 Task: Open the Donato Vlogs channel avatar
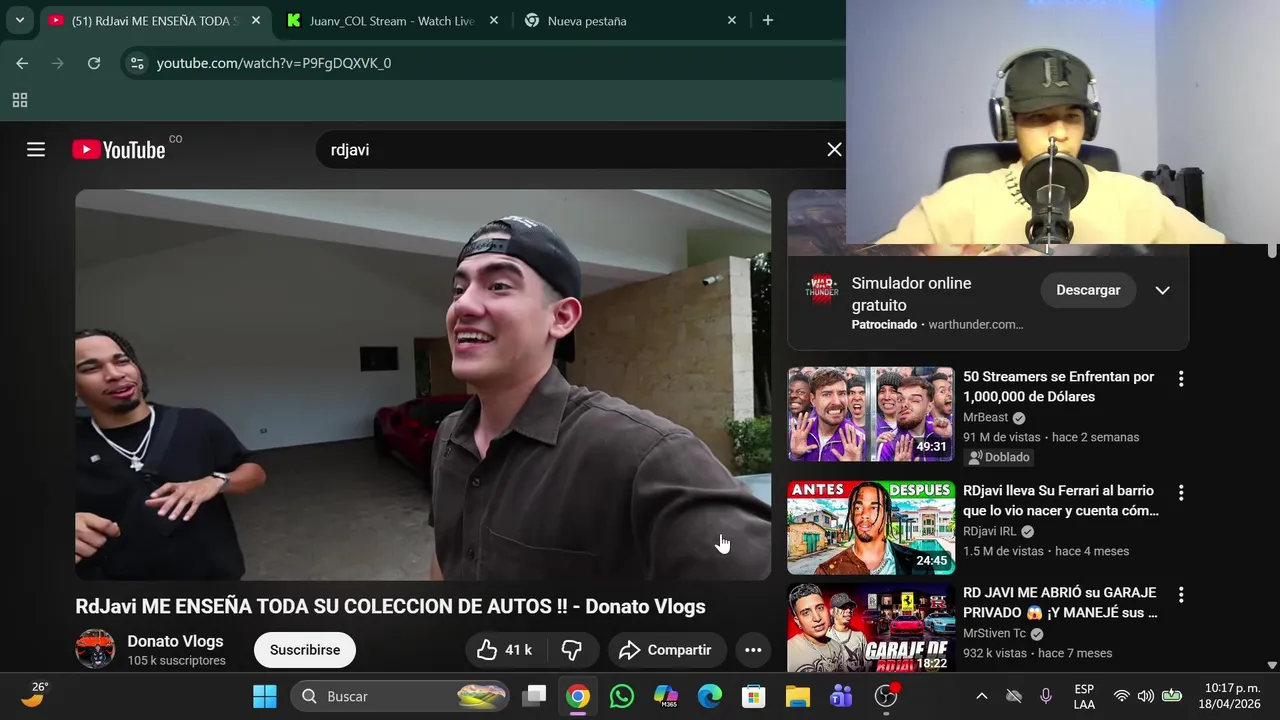(x=95, y=650)
